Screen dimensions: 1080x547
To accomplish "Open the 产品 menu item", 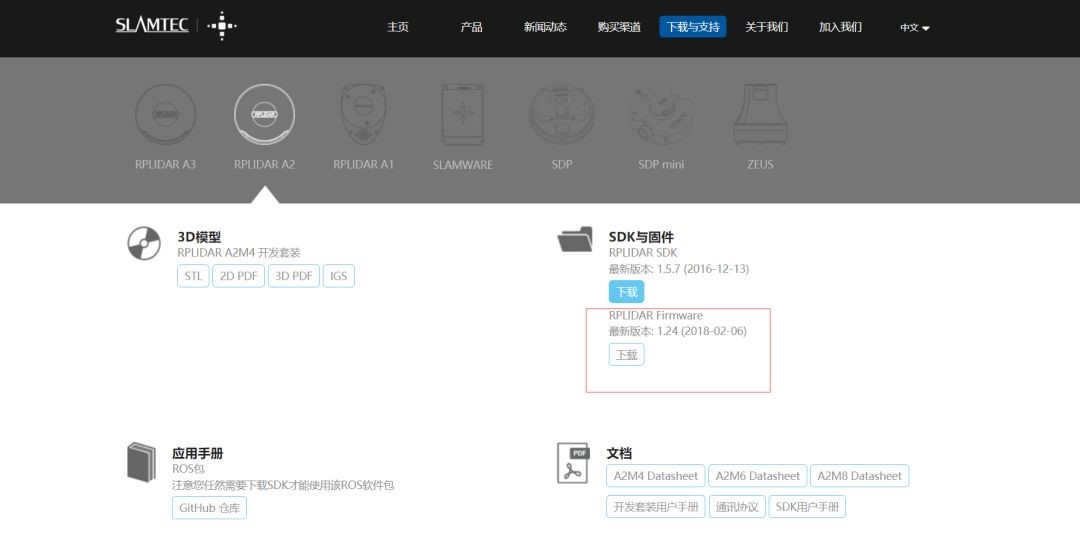I will [472, 27].
